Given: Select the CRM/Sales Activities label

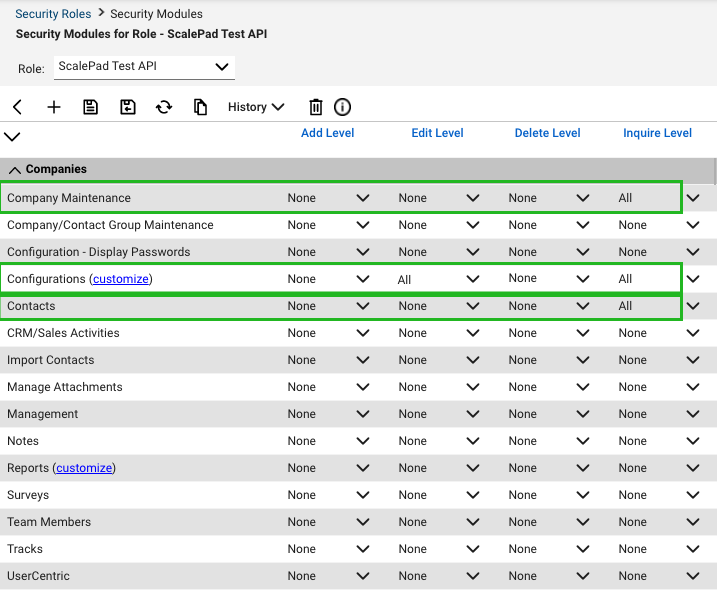Looking at the screenshot, I should tap(63, 333).
